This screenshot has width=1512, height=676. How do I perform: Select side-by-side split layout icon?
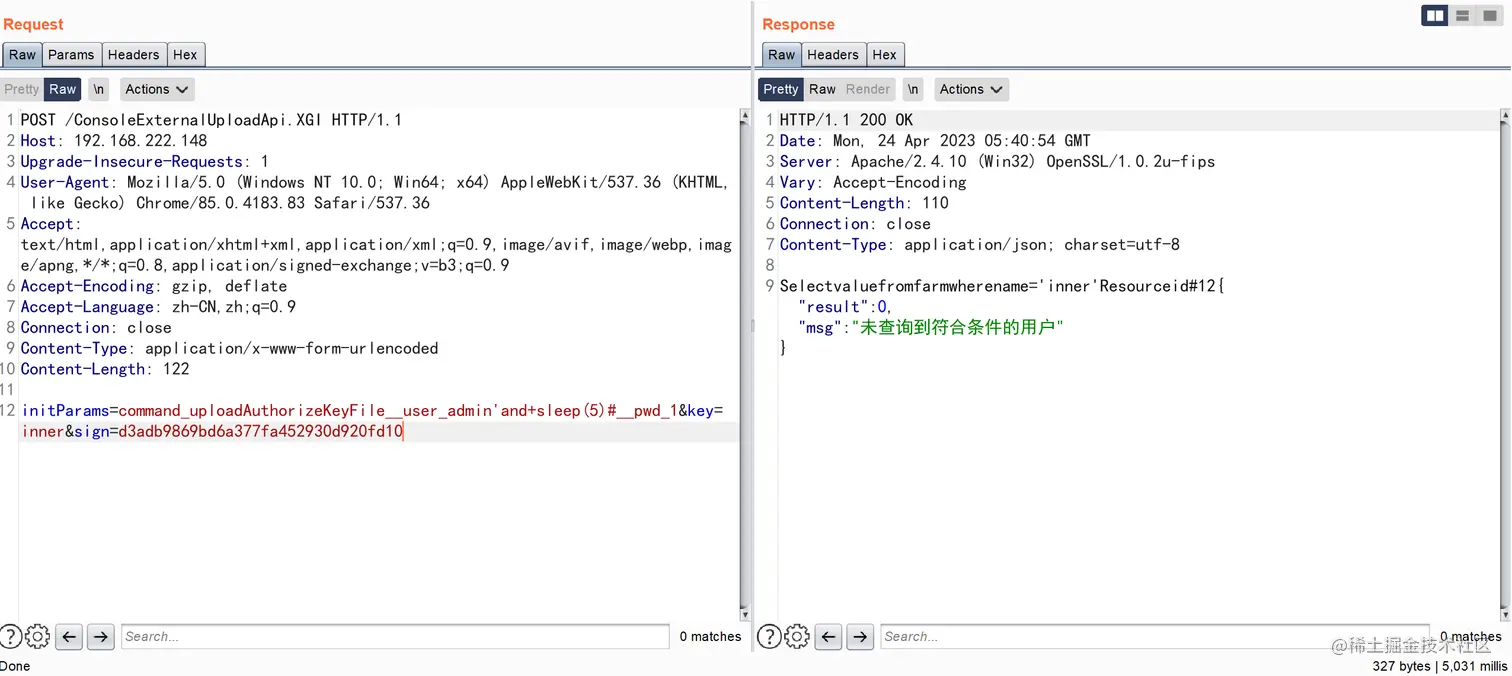[1435, 16]
